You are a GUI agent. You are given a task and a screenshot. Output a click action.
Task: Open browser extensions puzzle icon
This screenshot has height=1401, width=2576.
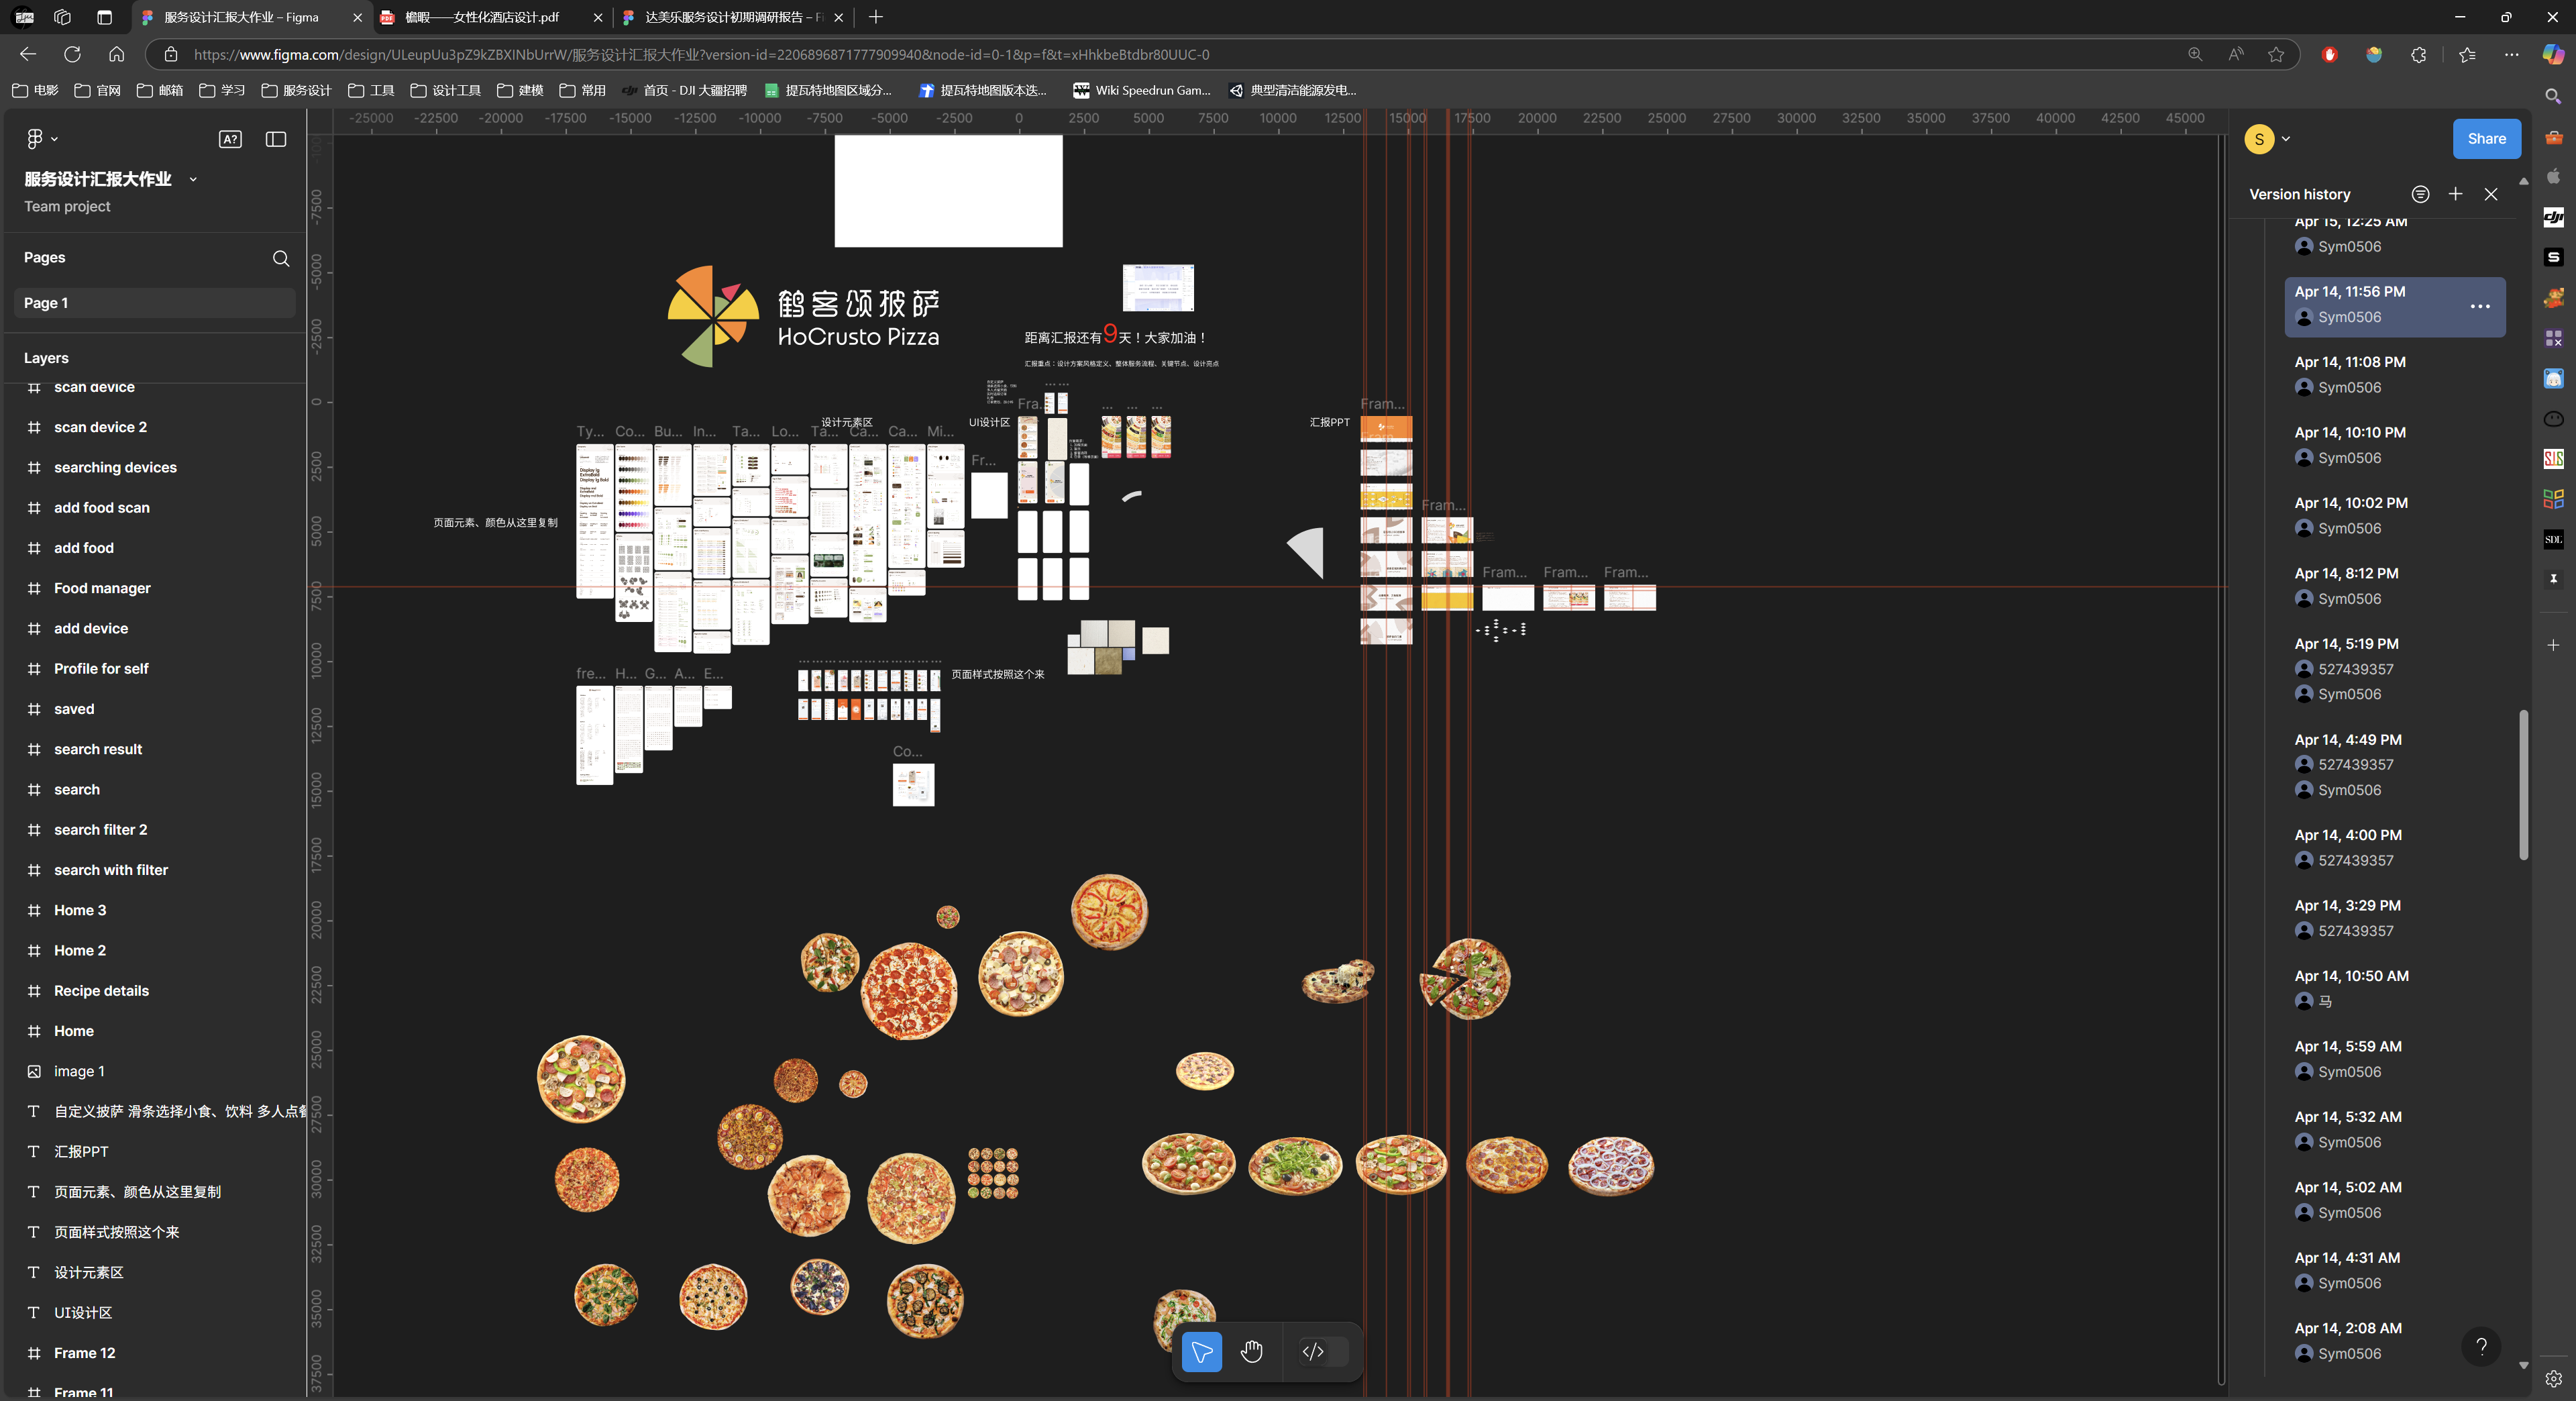[2418, 54]
